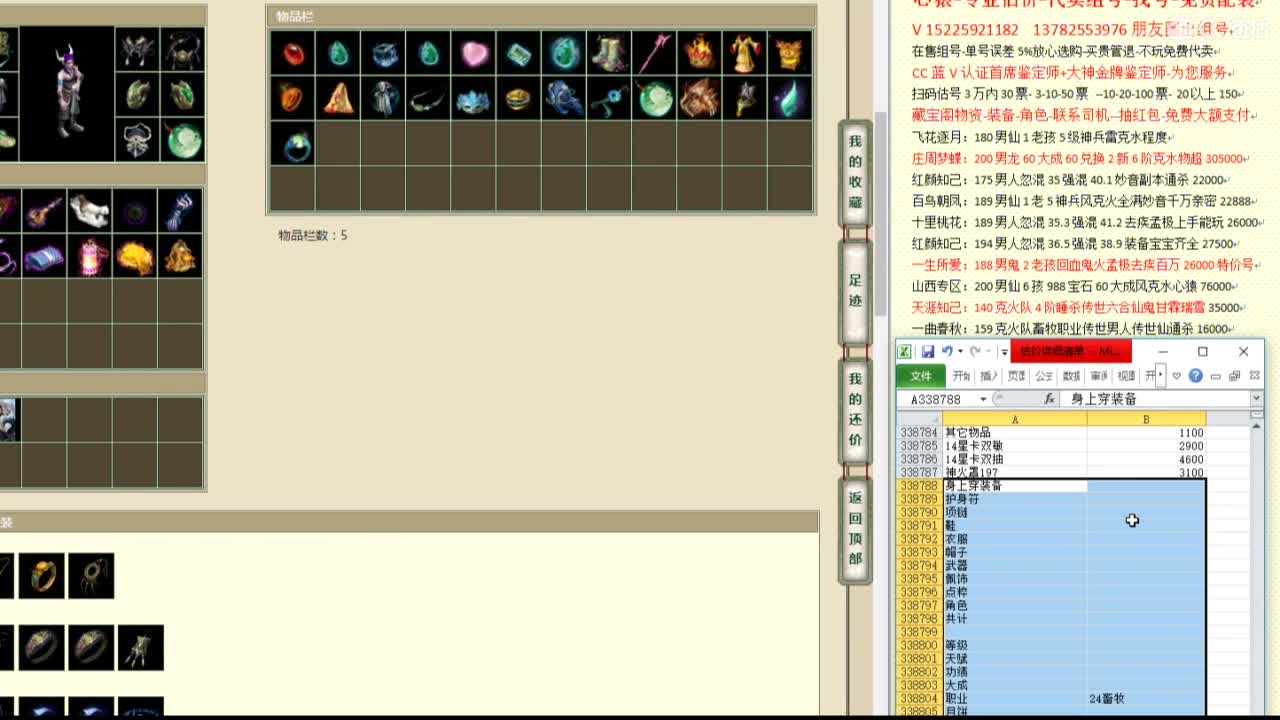Click Excel vertical scrollbar up arrow
The image size is (1280, 720).
1256,427
